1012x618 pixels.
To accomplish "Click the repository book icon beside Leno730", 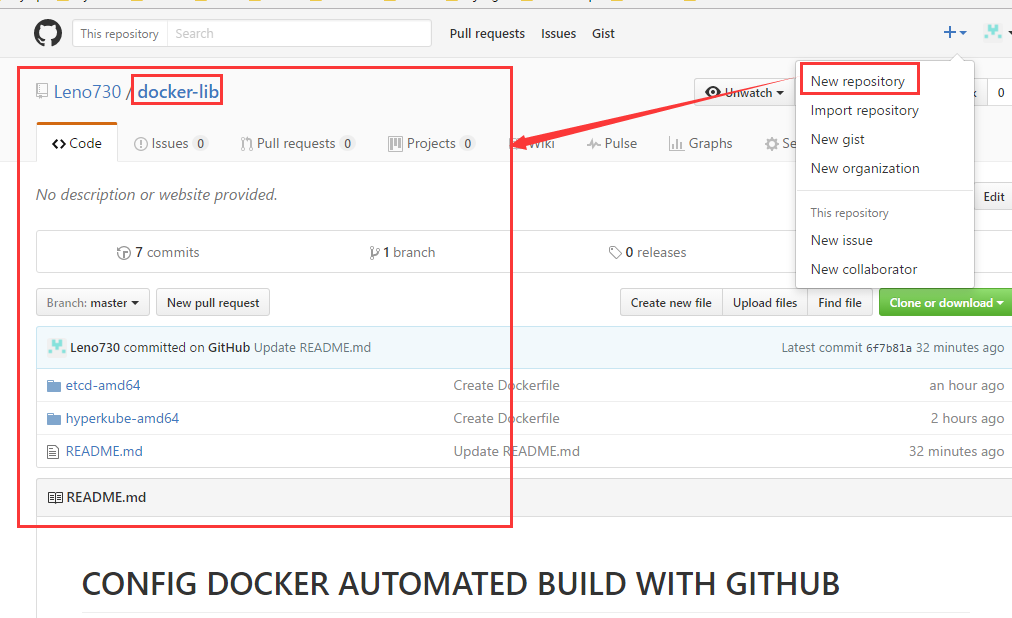I will [42, 91].
